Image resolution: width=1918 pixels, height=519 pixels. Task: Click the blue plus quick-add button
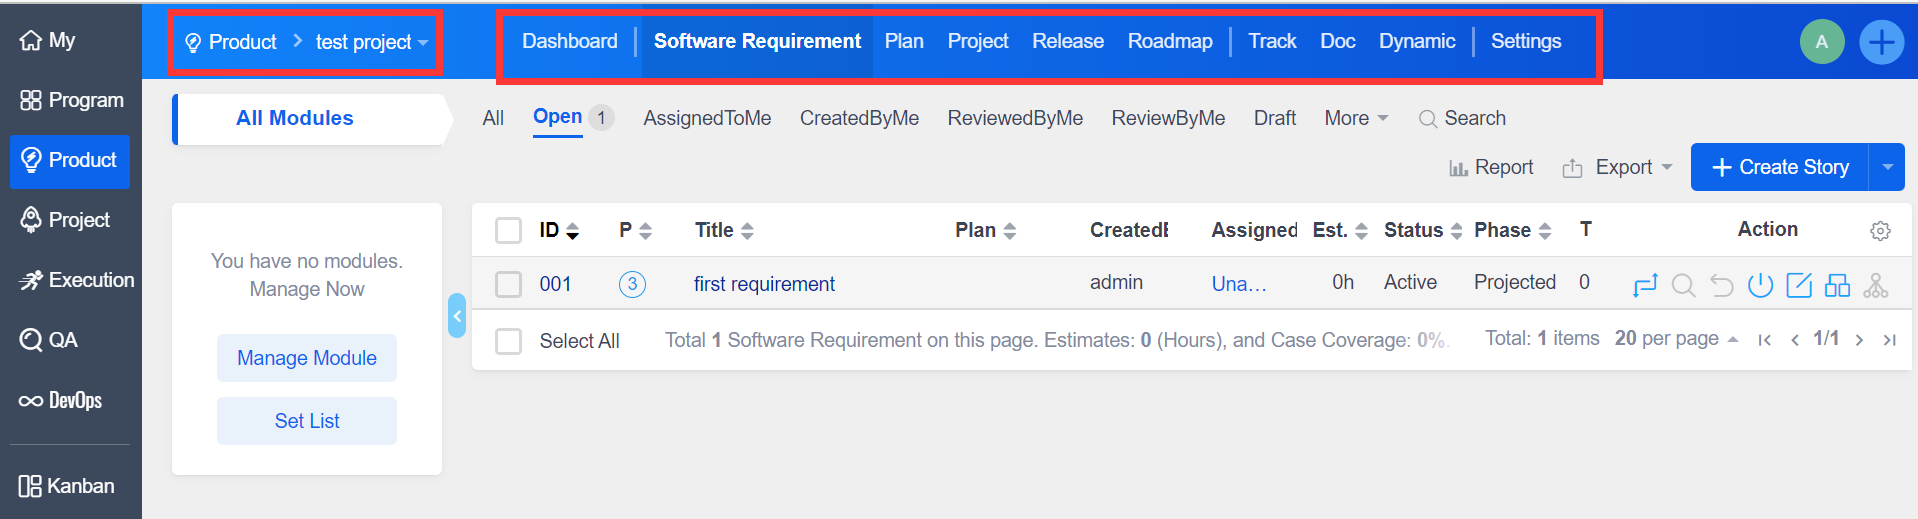click(1881, 42)
